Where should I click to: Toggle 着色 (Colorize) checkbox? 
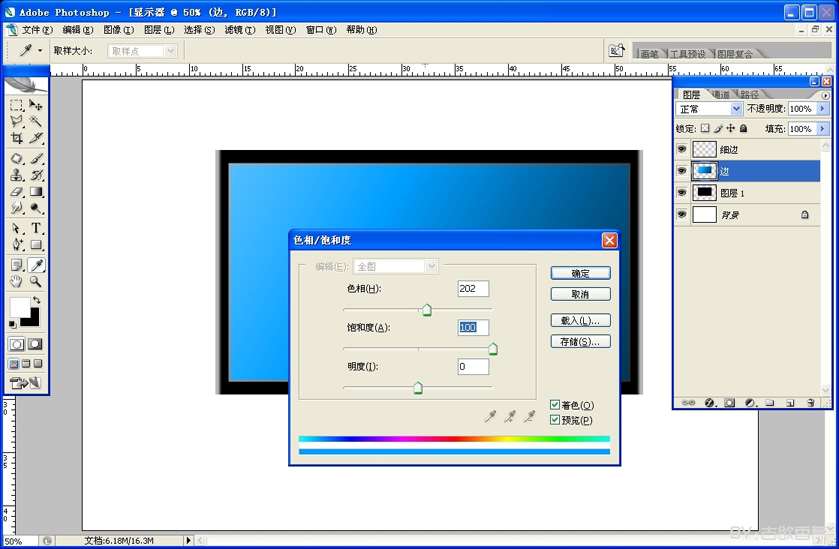(555, 405)
